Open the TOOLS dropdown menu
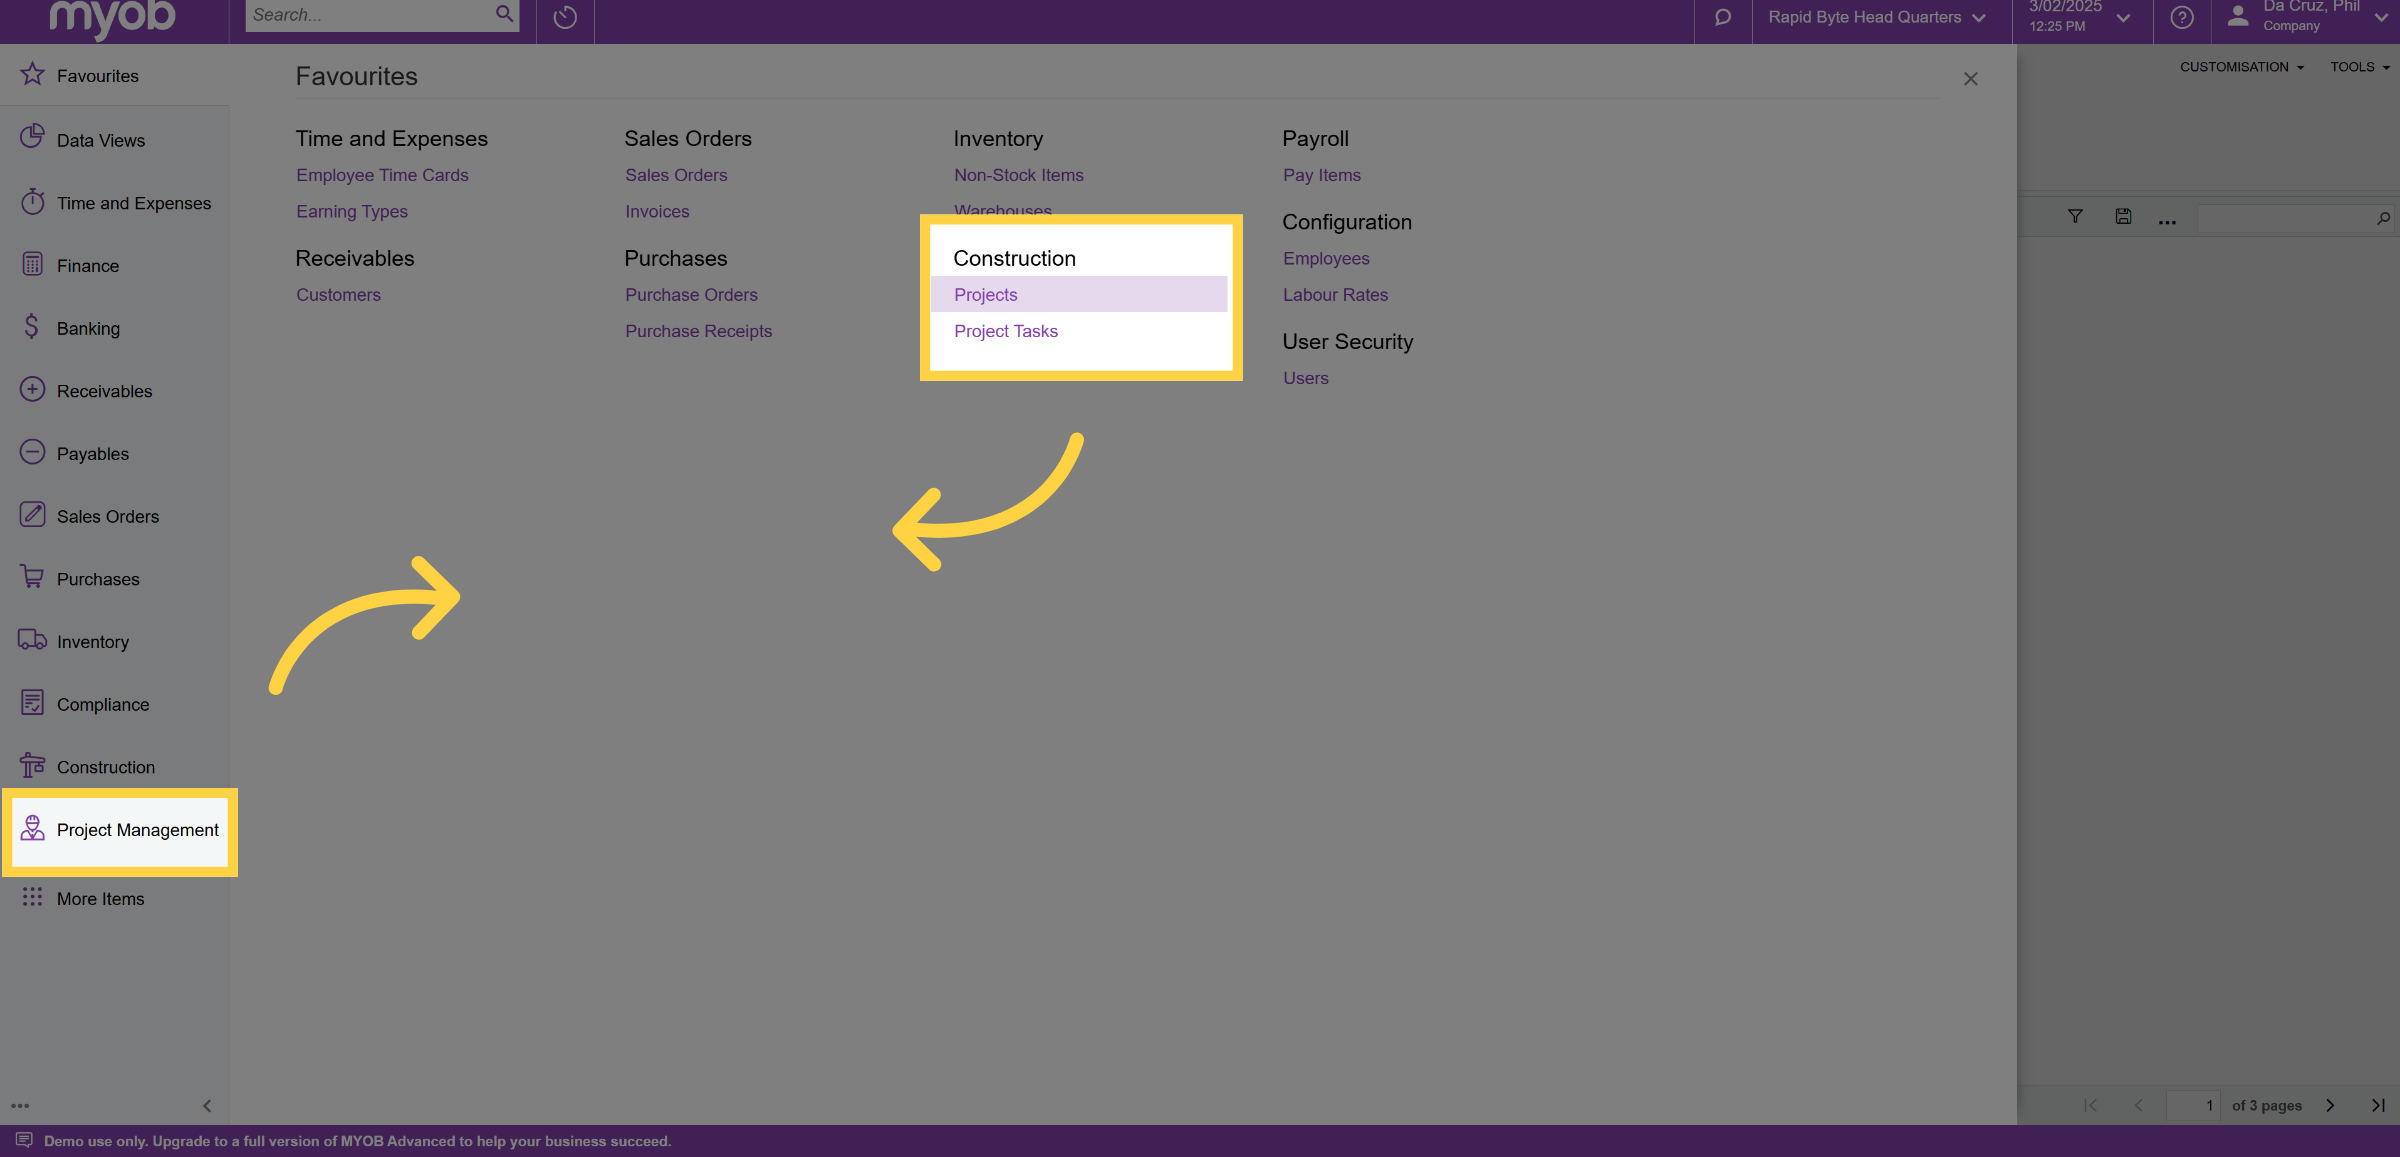Image resolution: width=2400 pixels, height=1157 pixels. point(2360,67)
